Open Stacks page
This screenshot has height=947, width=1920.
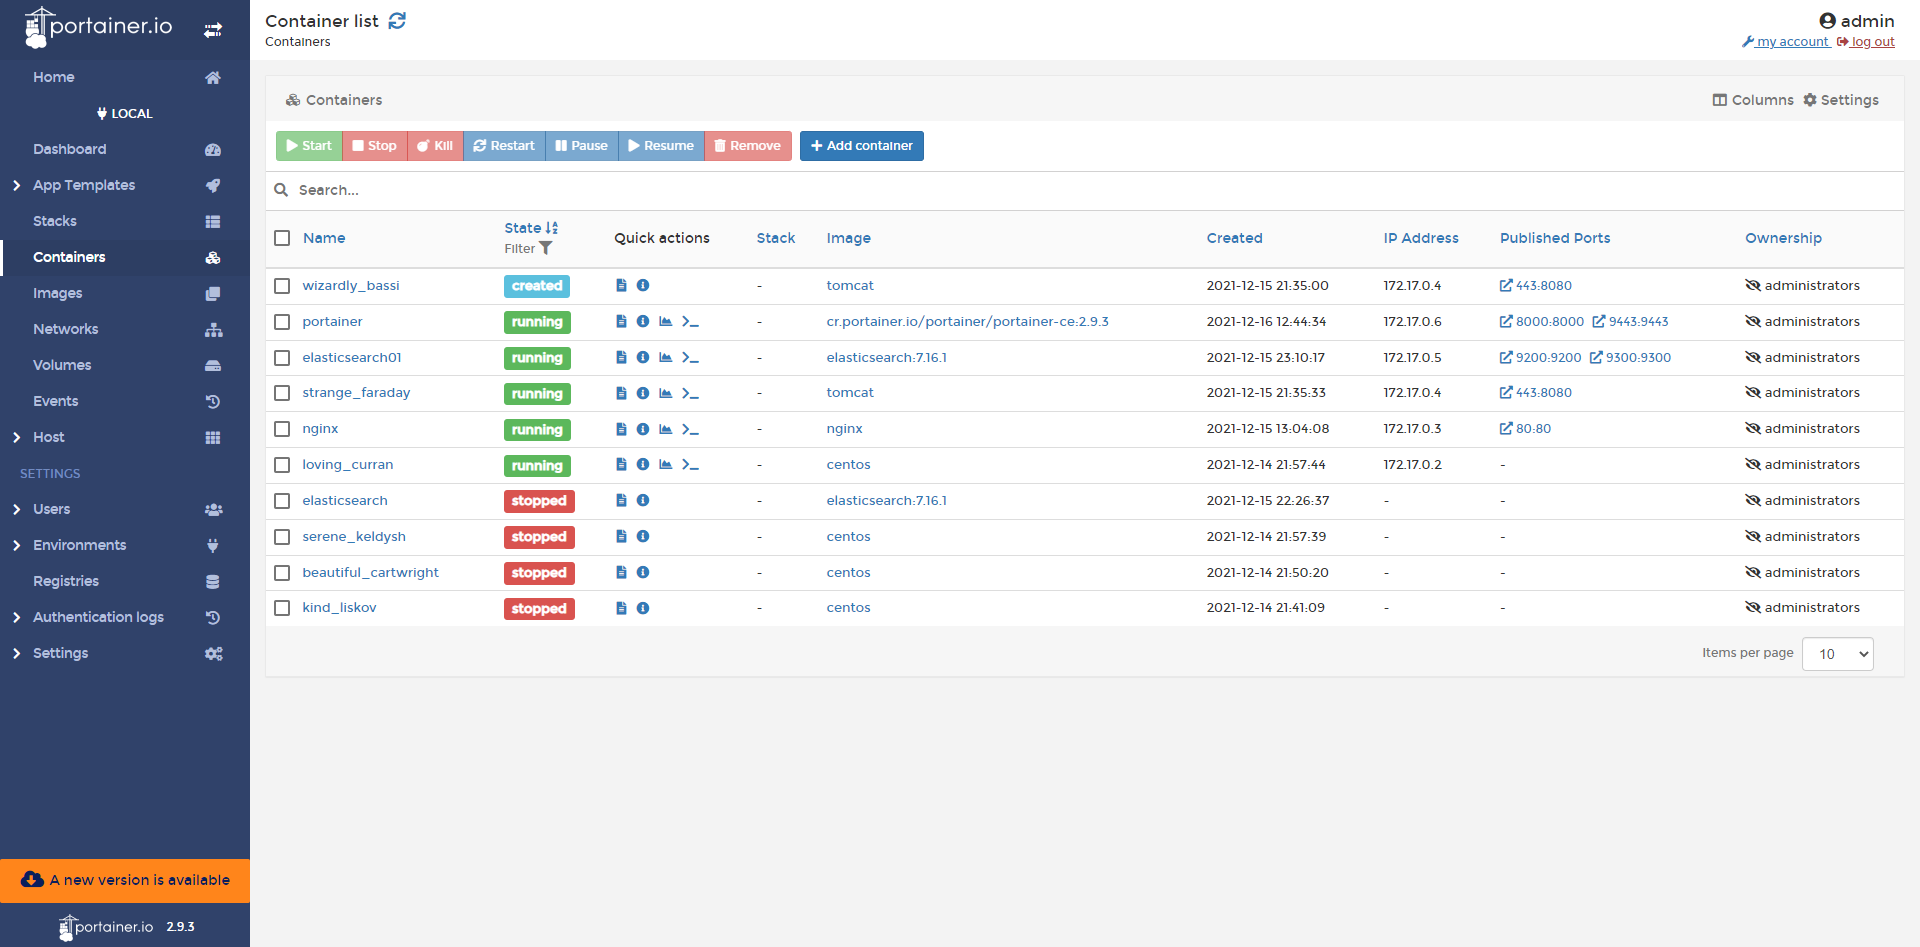(55, 221)
